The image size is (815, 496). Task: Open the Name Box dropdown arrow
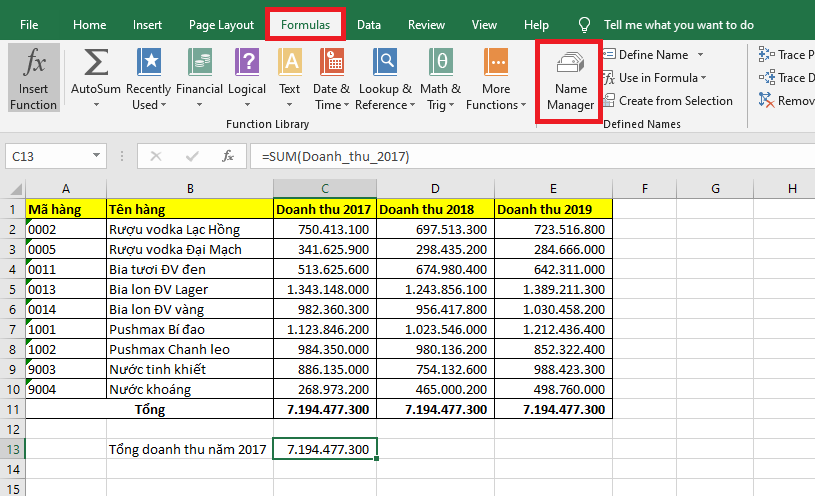[97, 156]
